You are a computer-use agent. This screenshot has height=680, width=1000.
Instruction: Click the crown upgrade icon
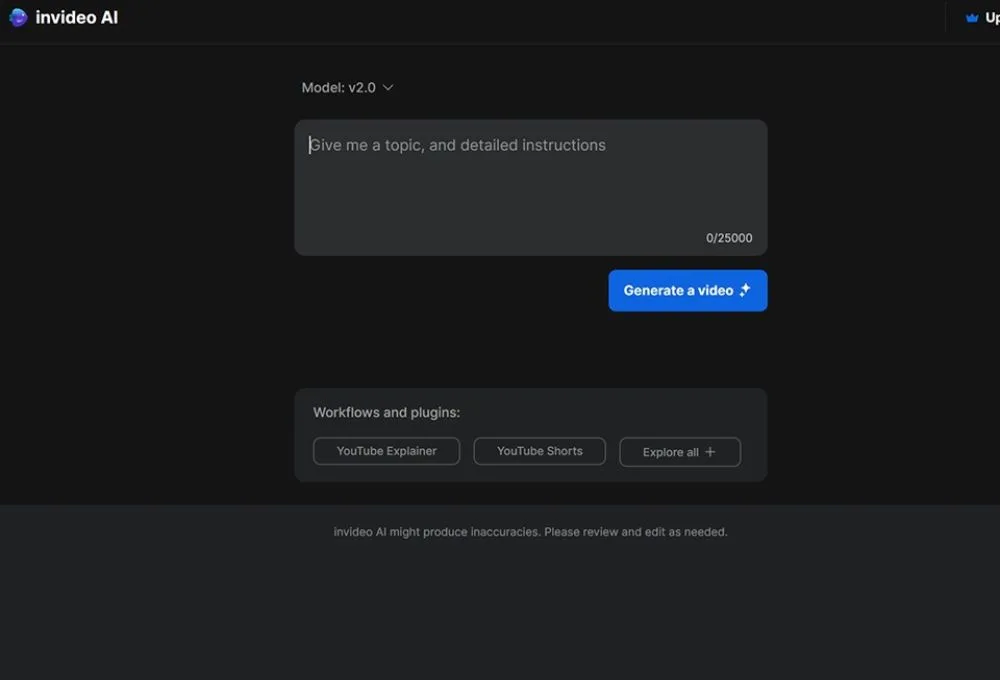tap(972, 18)
